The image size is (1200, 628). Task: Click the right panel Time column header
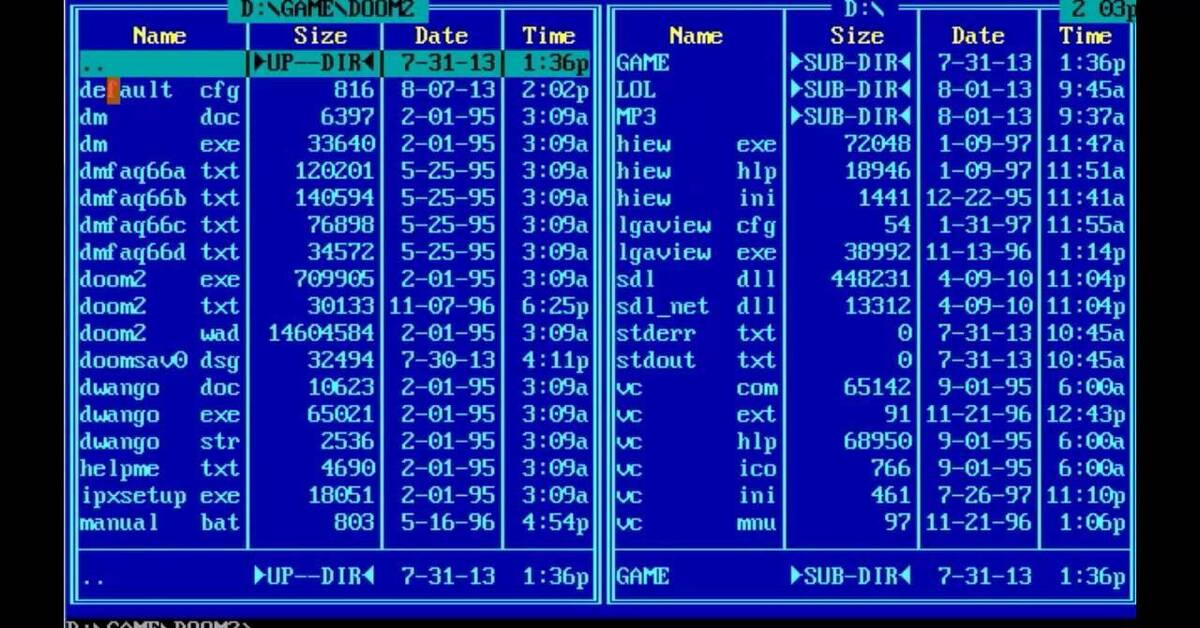coord(1085,36)
